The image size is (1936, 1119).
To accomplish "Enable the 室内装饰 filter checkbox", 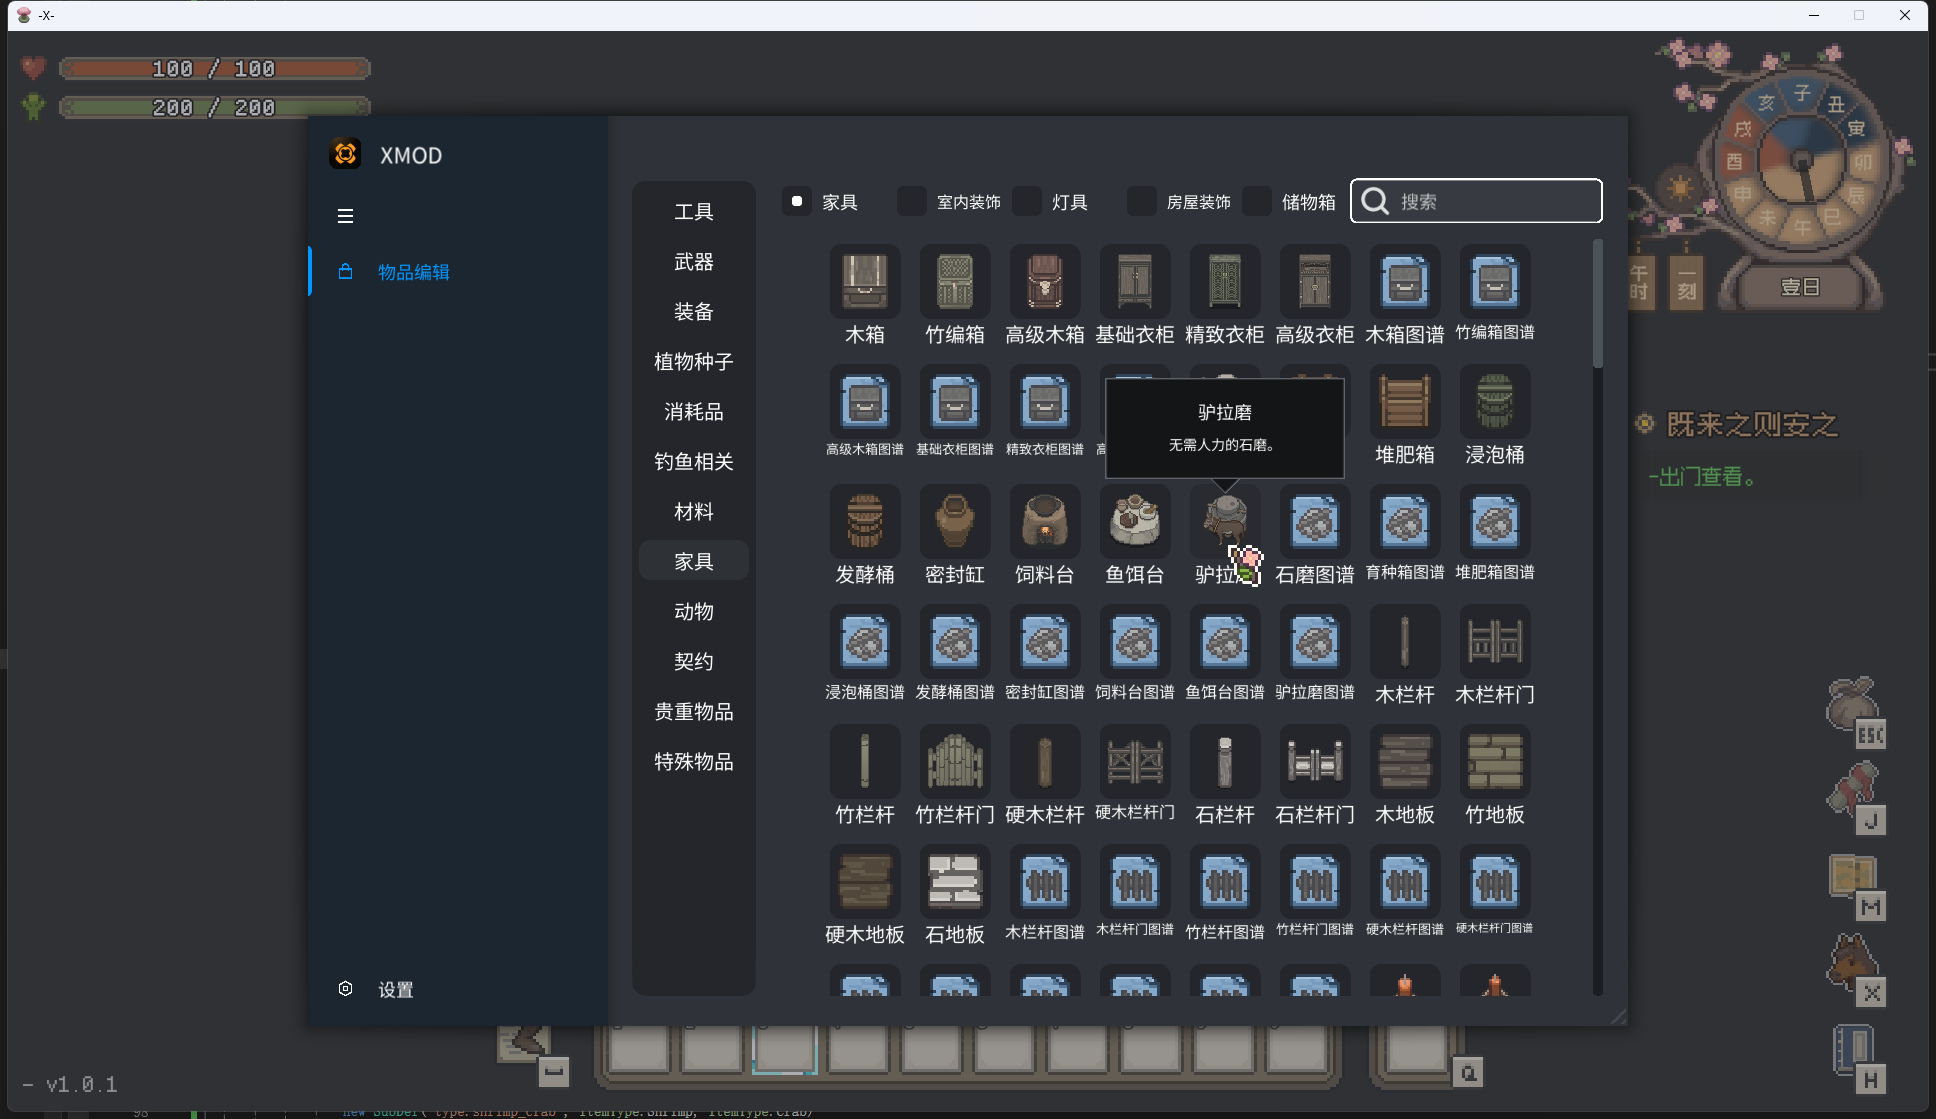I will point(911,202).
